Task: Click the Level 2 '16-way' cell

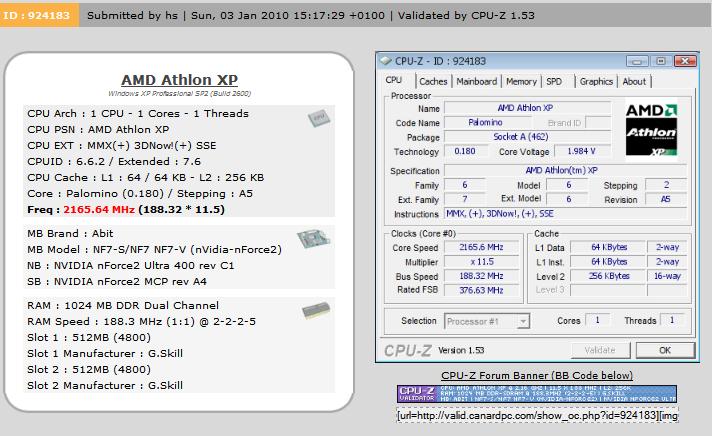Action: point(667,276)
